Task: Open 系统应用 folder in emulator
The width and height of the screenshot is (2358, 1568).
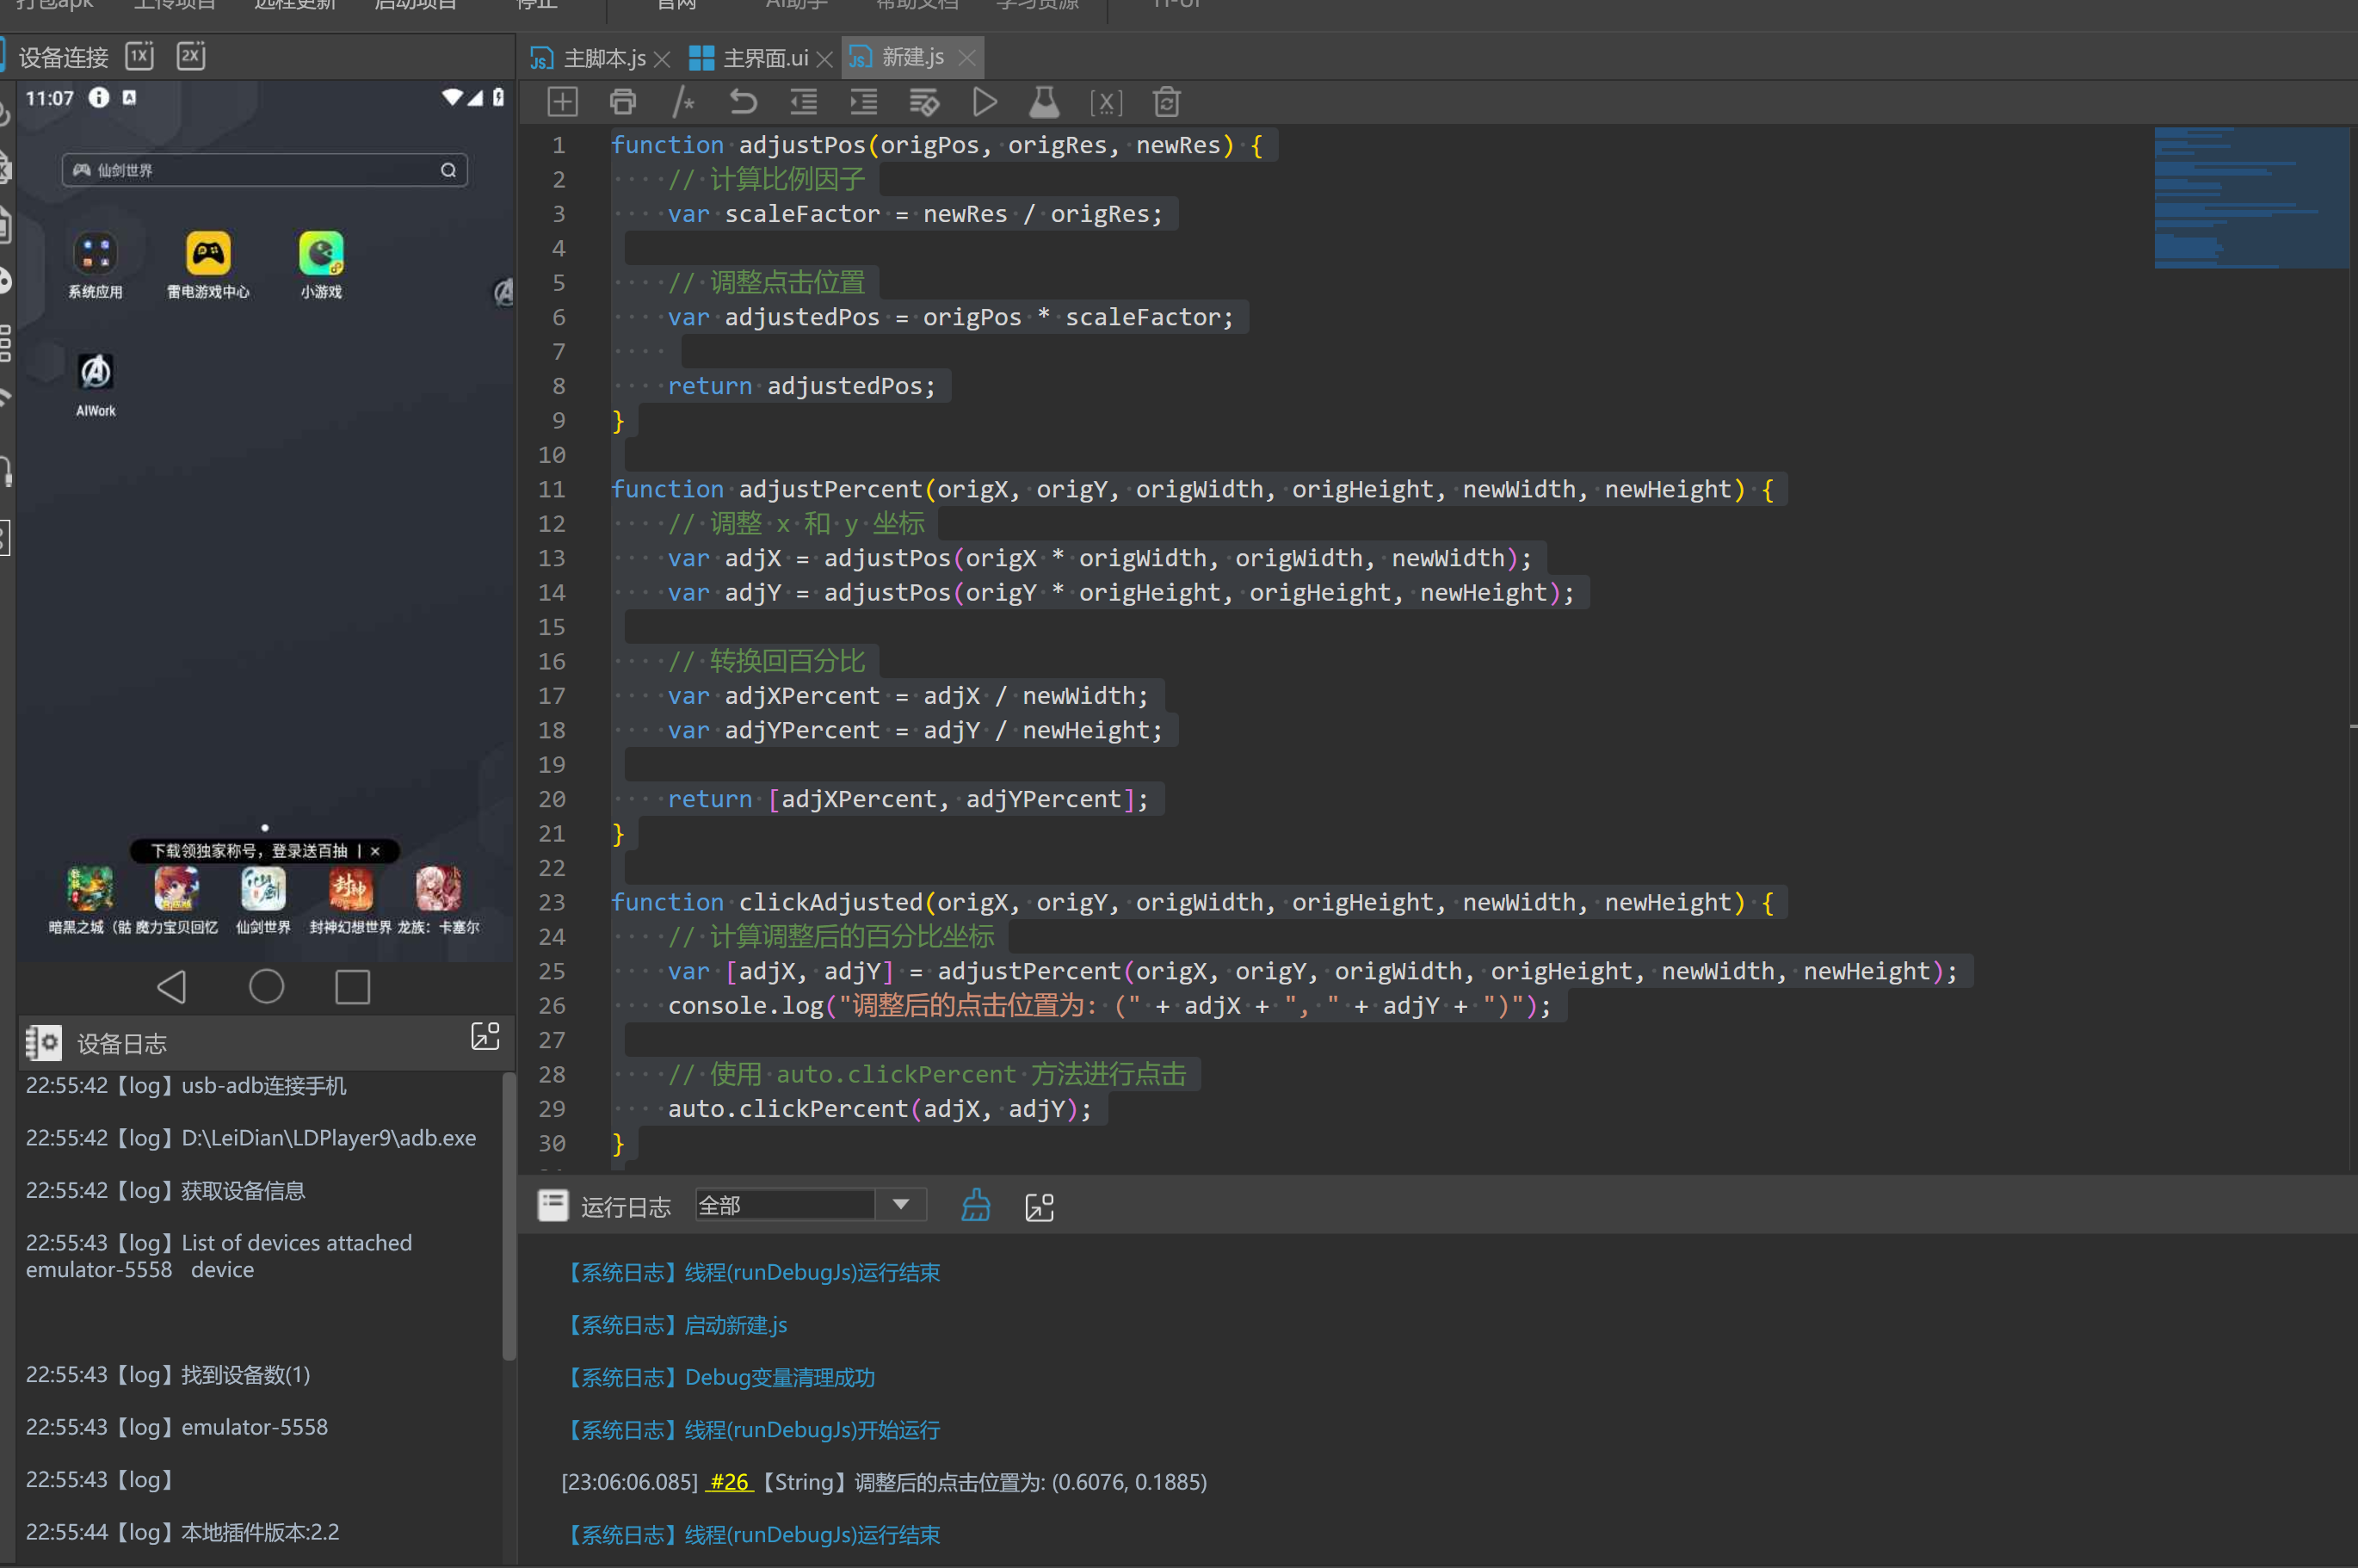Action: tap(95, 264)
